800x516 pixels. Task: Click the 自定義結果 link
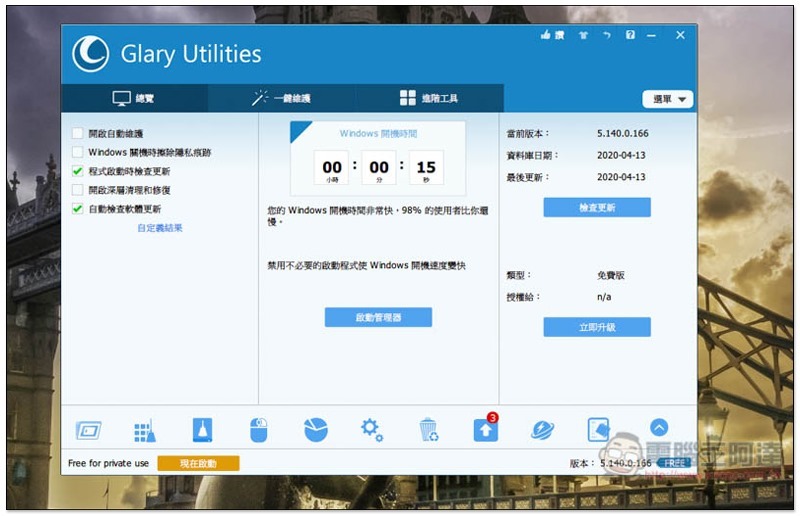pyautogui.click(x=160, y=228)
